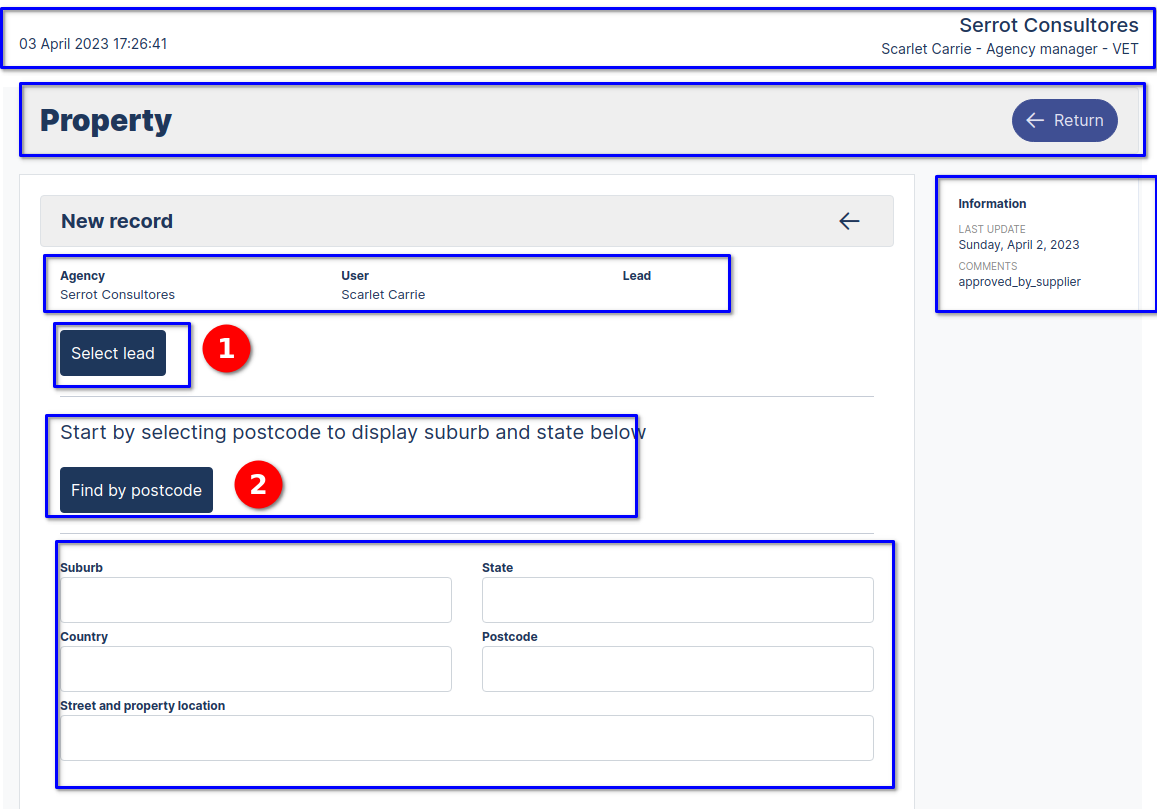This screenshot has width=1157, height=809.
Task: Select the left arrow next to New record
Action: [849, 222]
